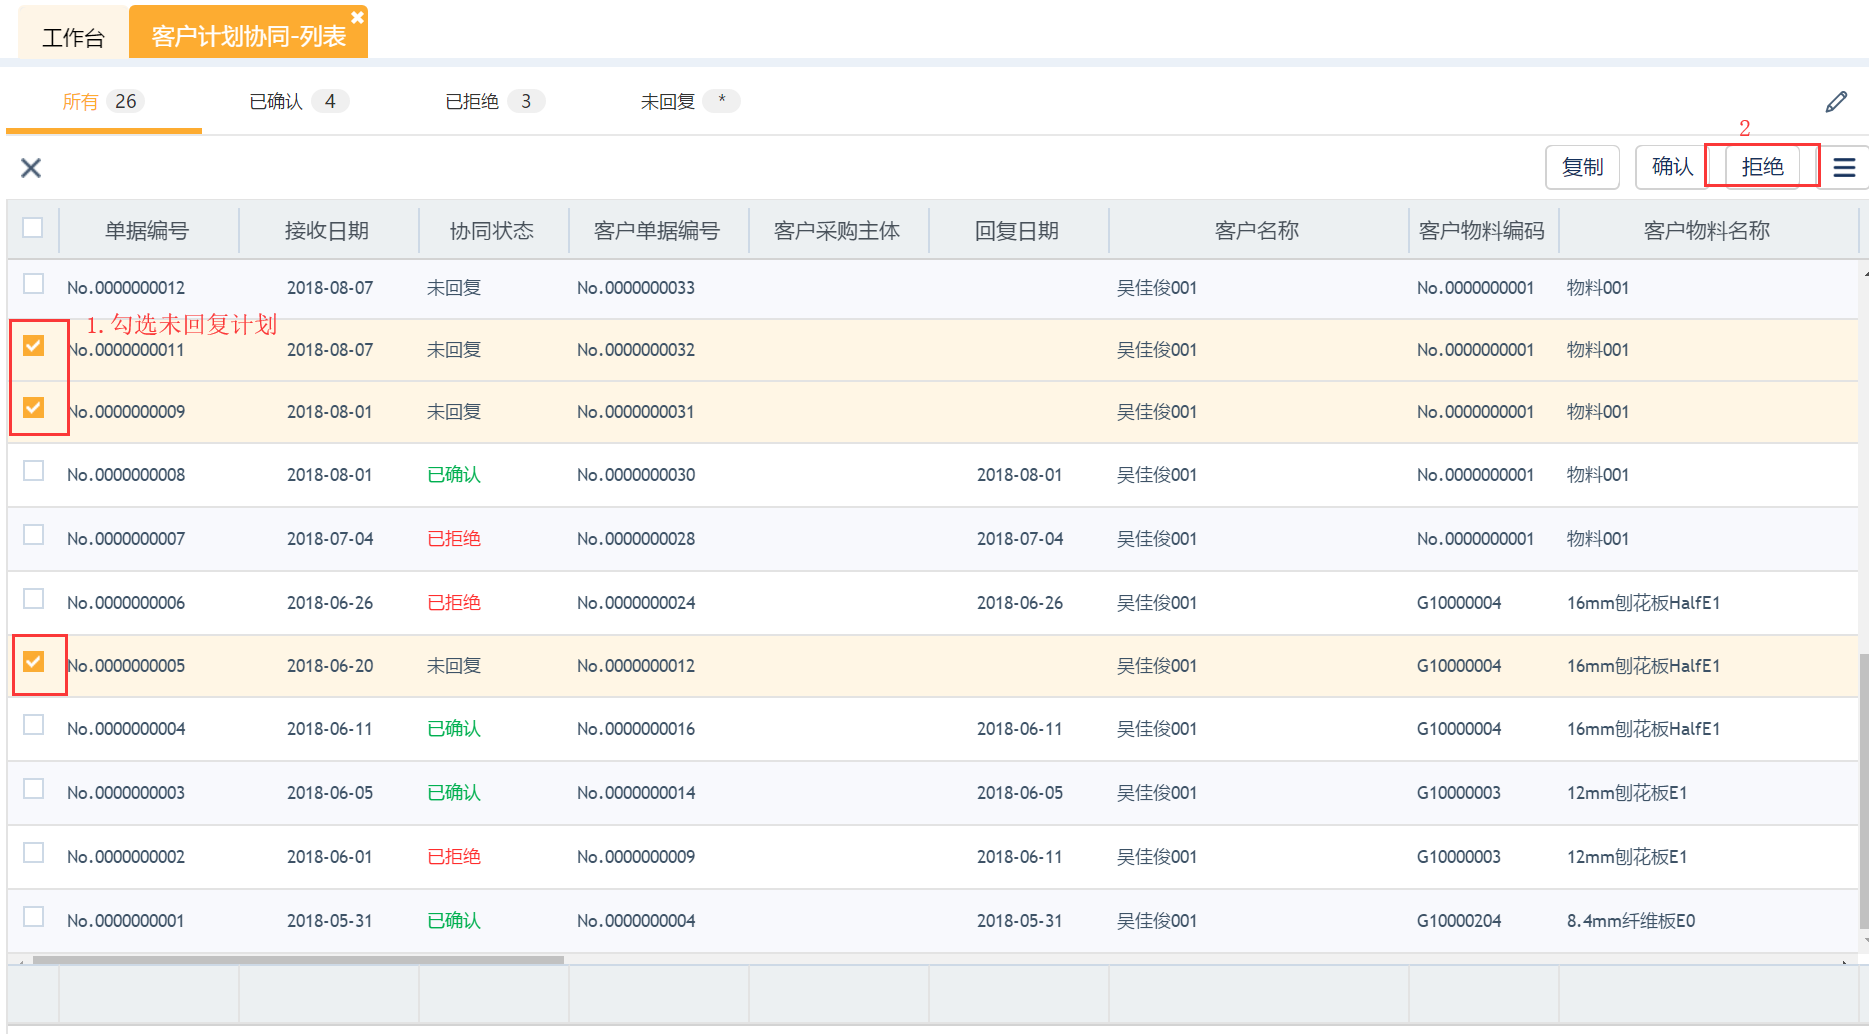Click the 客户名称 column header
This screenshot has width=1869, height=1034.
pyautogui.click(x=1257, y=231)
